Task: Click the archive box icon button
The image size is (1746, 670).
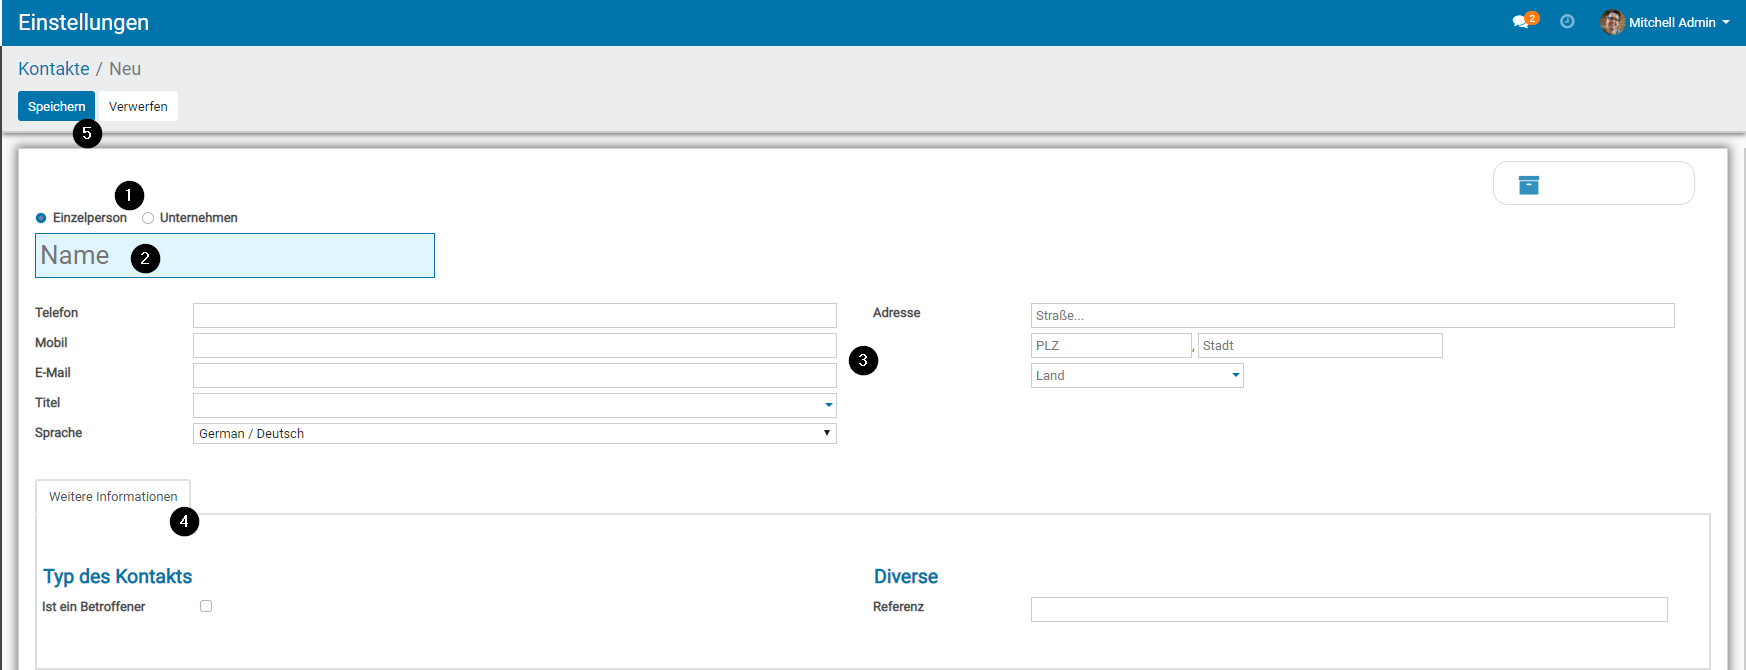Action: coord(1528,185)
